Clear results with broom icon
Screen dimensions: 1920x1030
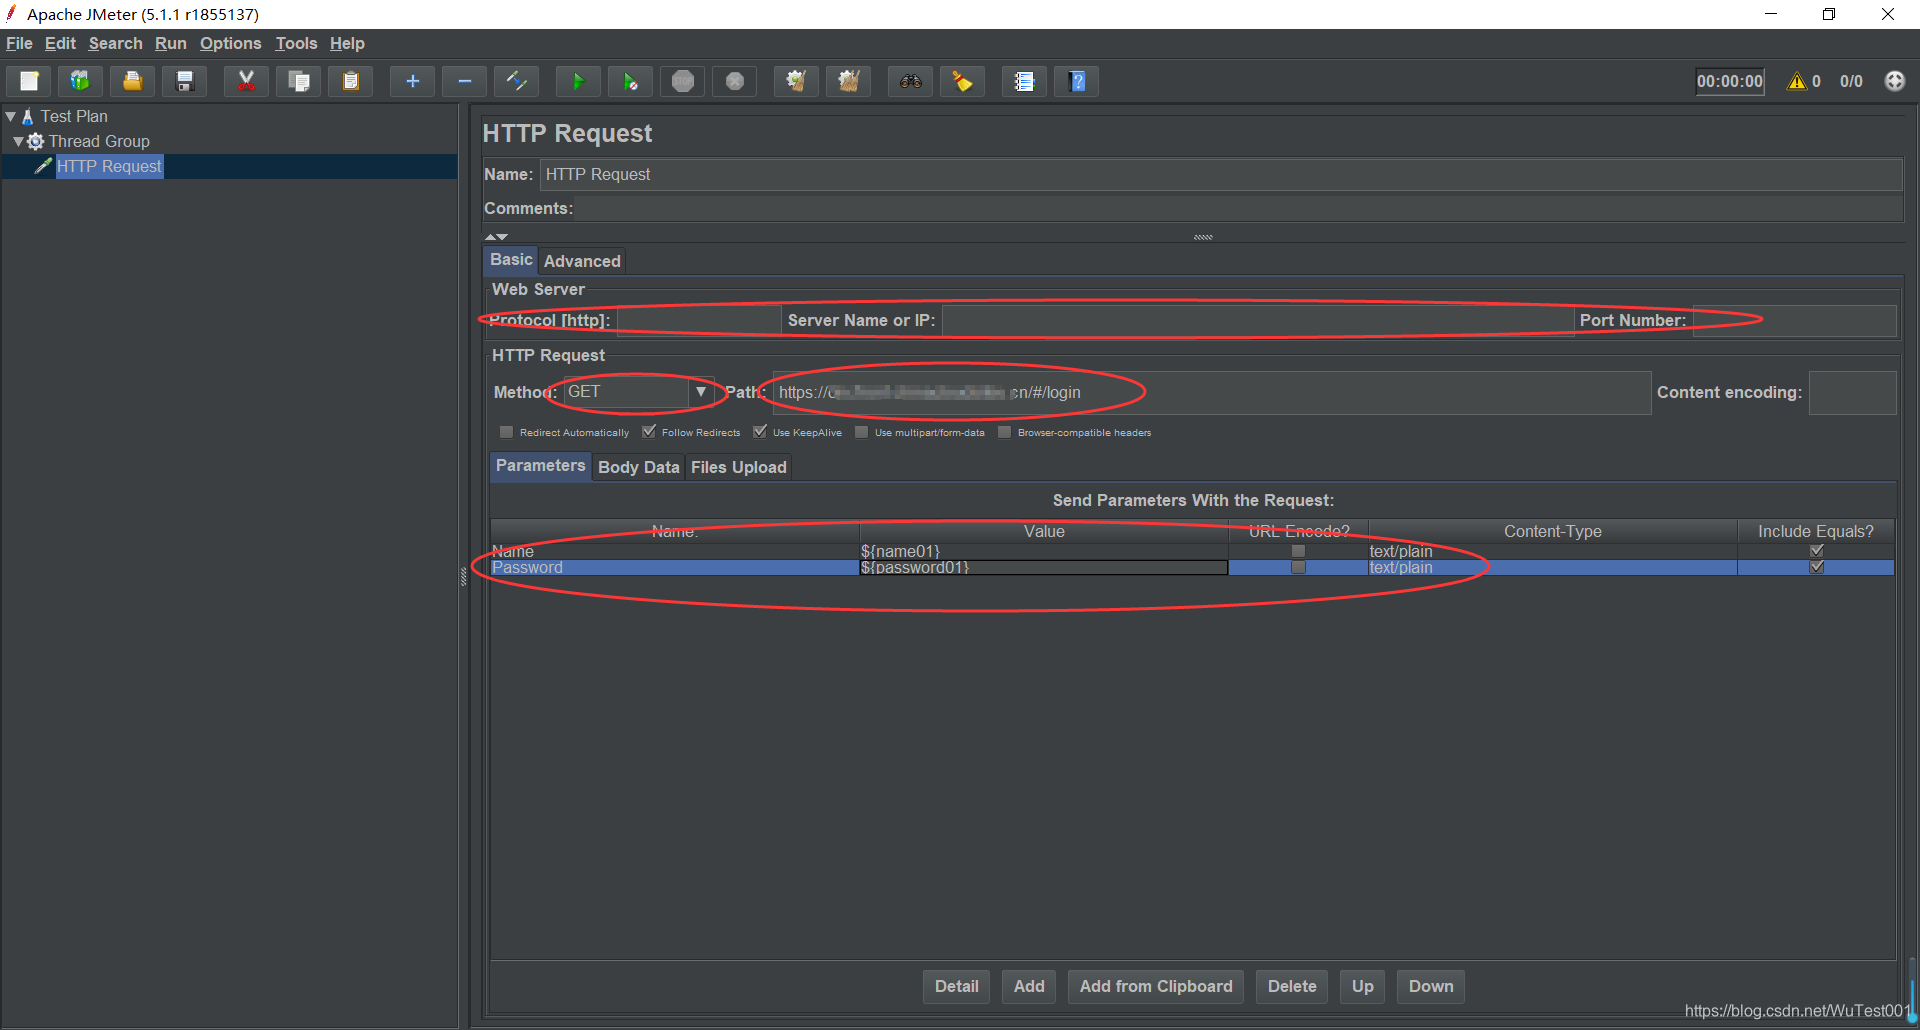pyautogui.click(x=796, y=81)
